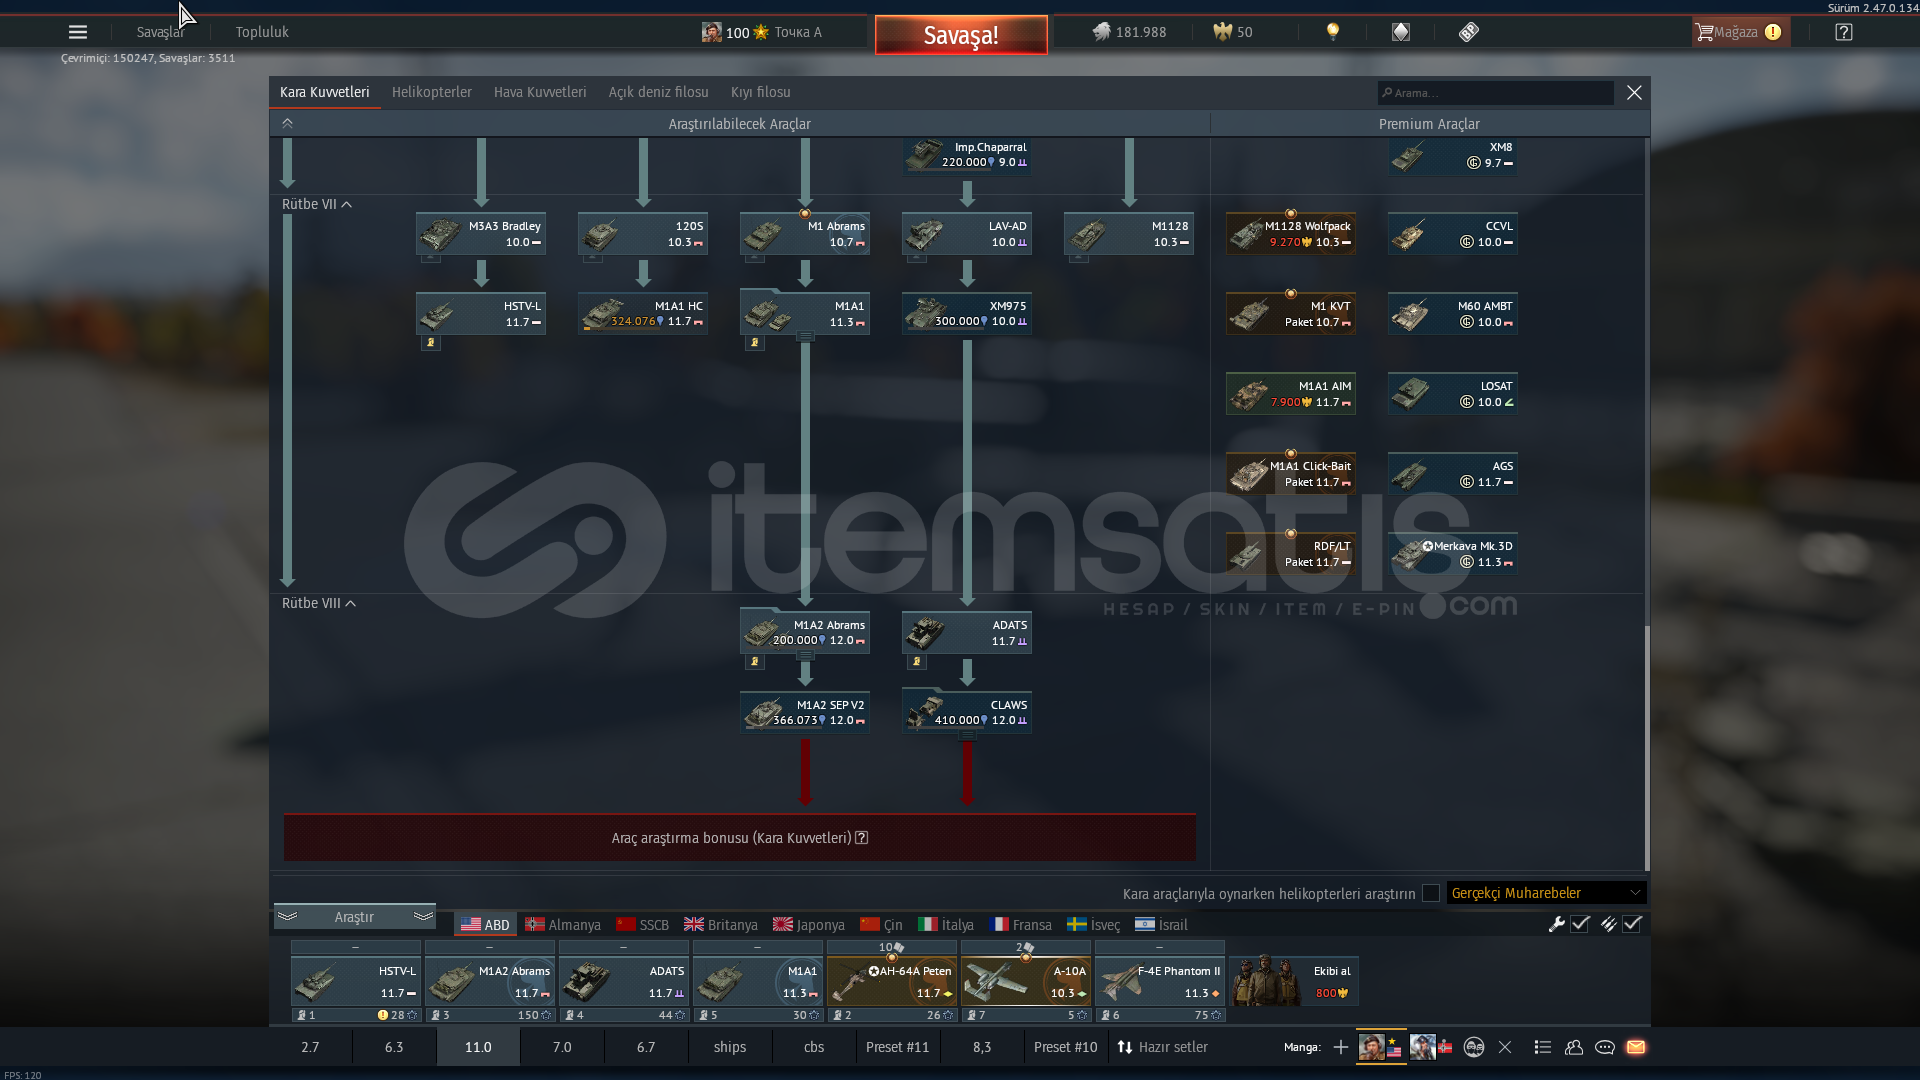Click the ammunition refill icon

[x=1608, y=924]
